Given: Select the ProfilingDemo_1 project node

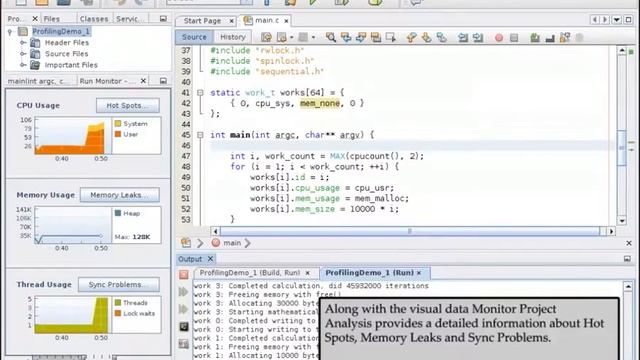Looking at the screenshot, I should click(61, 31).
